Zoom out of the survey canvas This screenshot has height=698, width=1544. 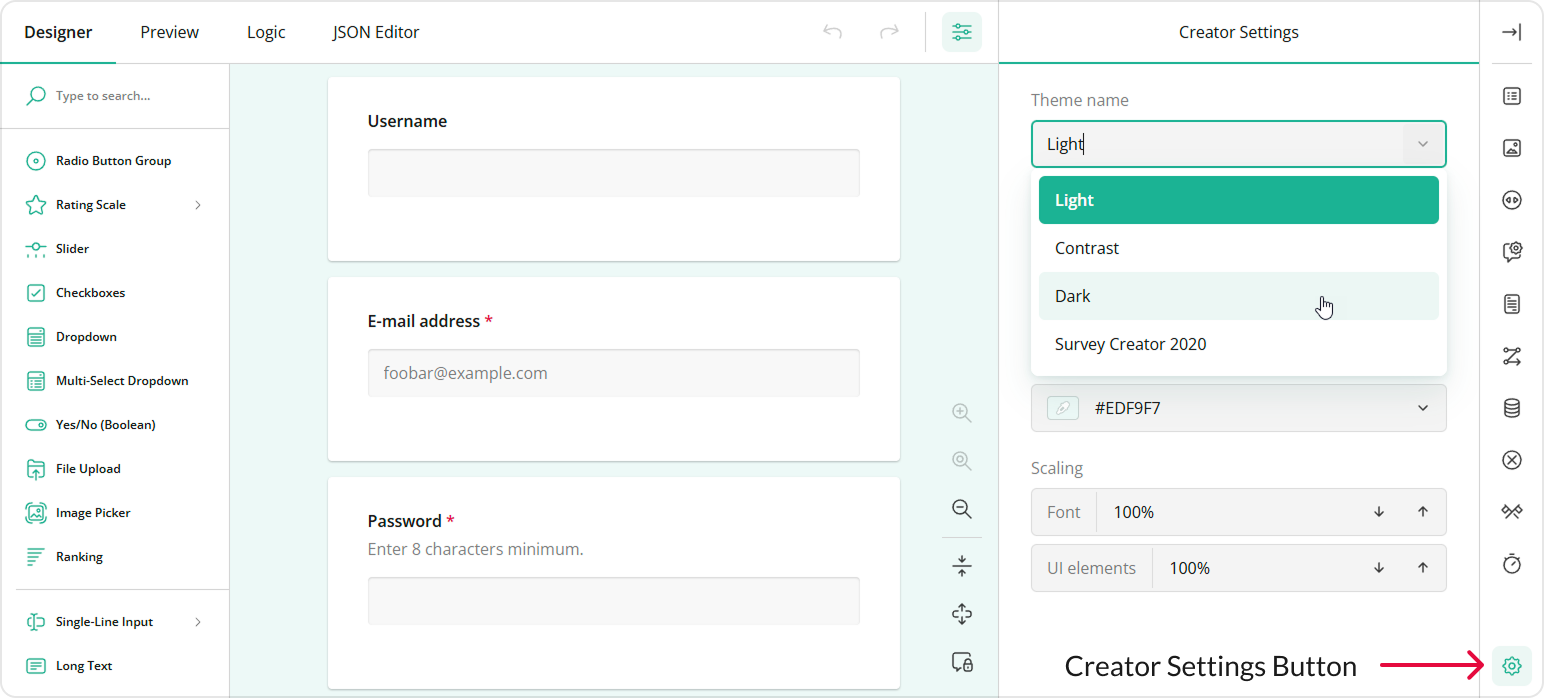961,509
